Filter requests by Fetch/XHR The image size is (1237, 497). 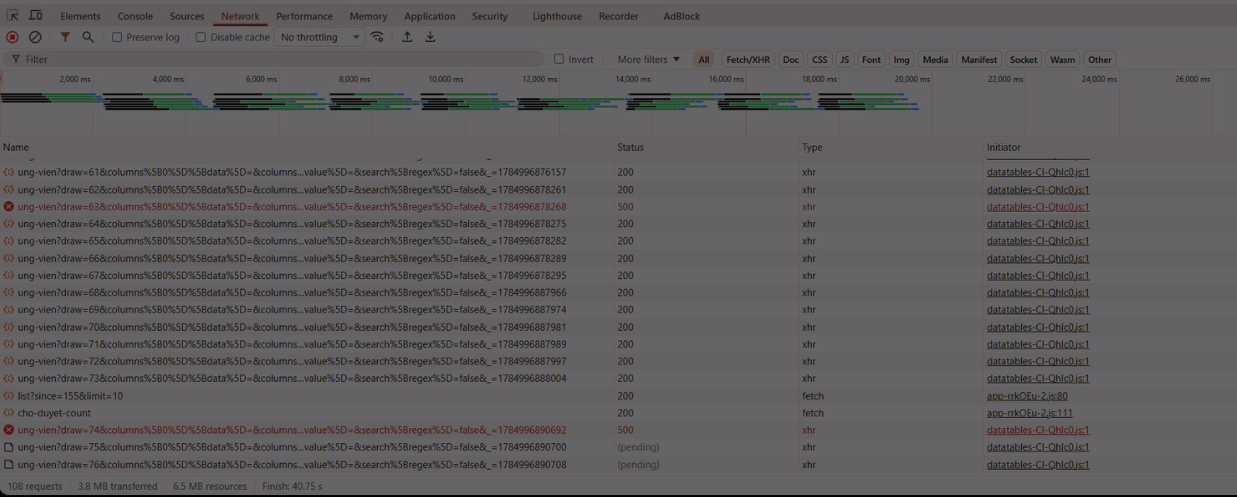coord(748,60)
